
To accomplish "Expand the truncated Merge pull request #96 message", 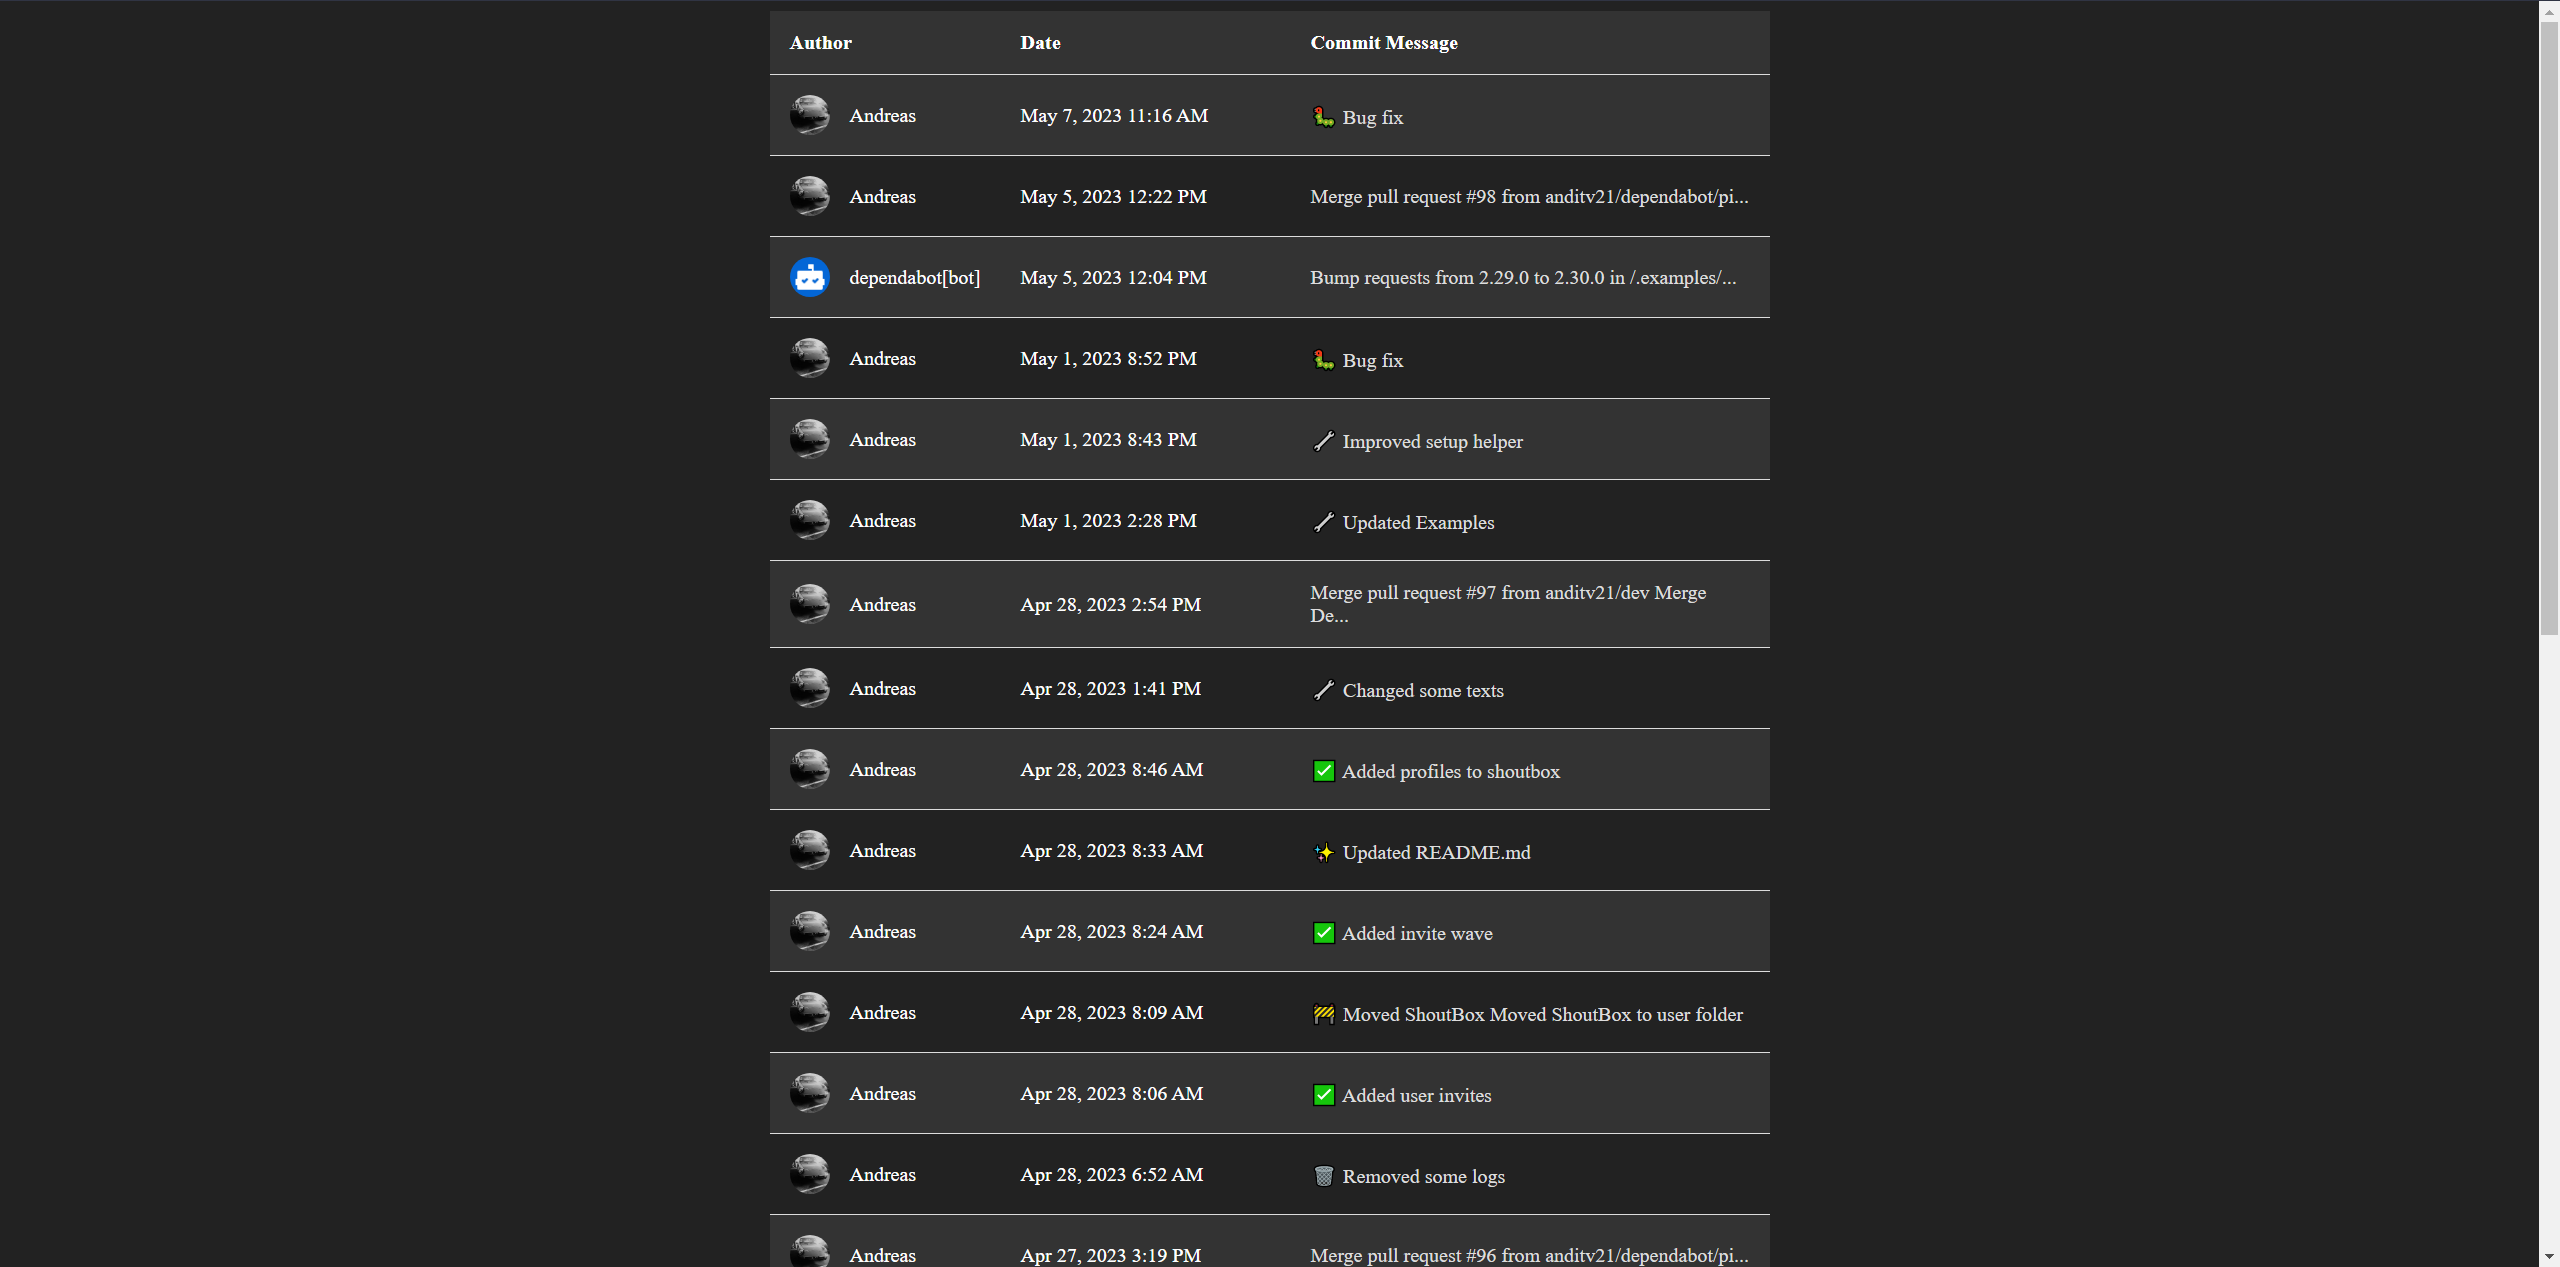I will pos(1528,1255).
